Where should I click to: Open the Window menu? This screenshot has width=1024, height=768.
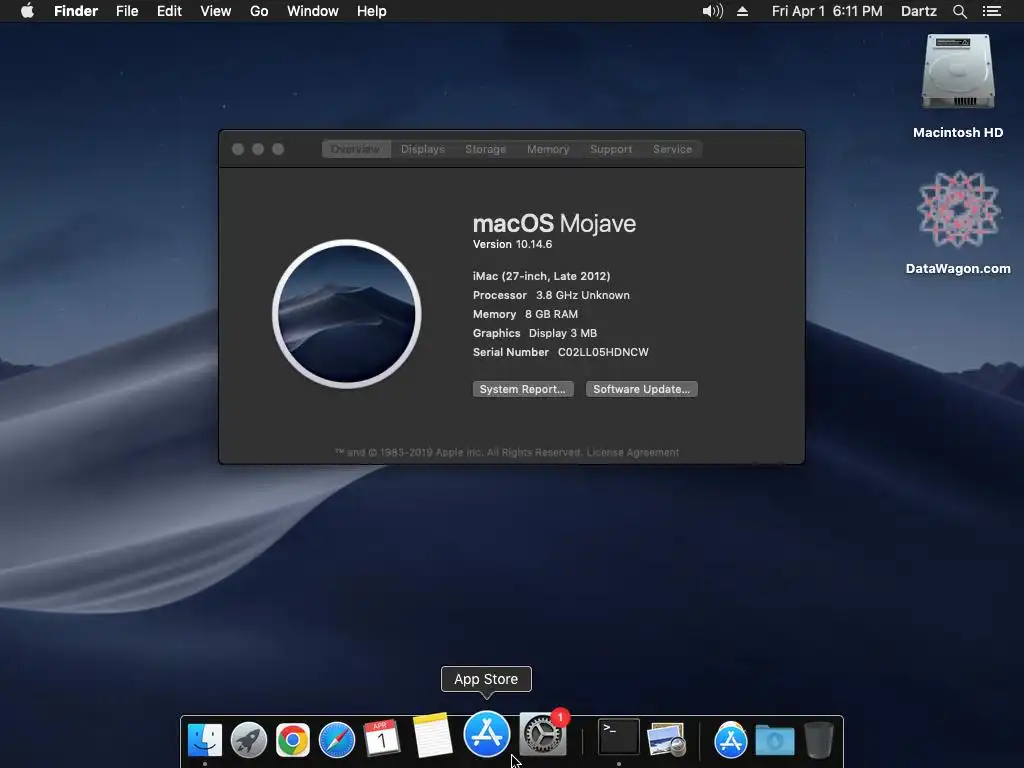click(313, 11)
